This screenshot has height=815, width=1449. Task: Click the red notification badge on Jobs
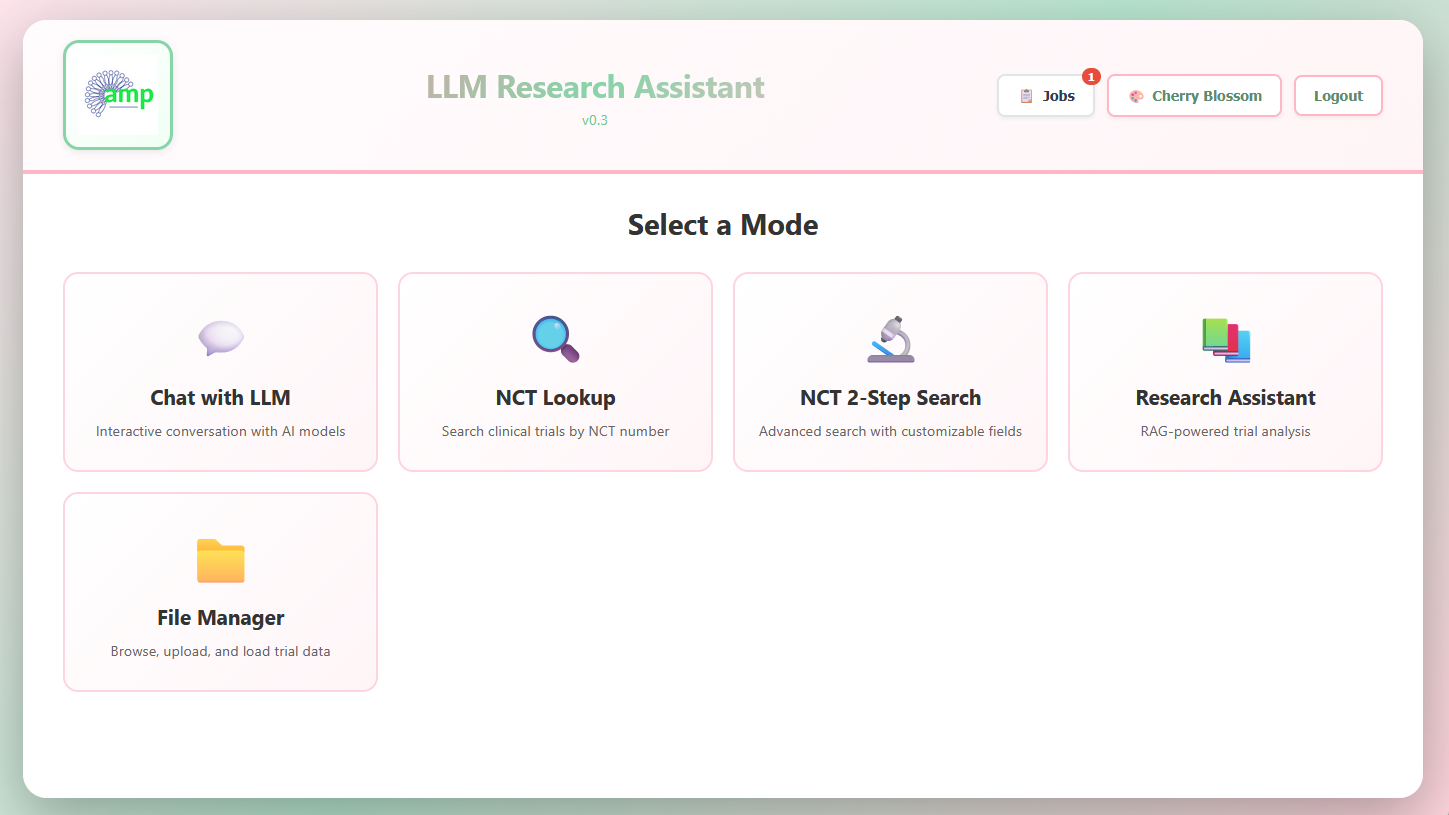tap(1091, 76)
